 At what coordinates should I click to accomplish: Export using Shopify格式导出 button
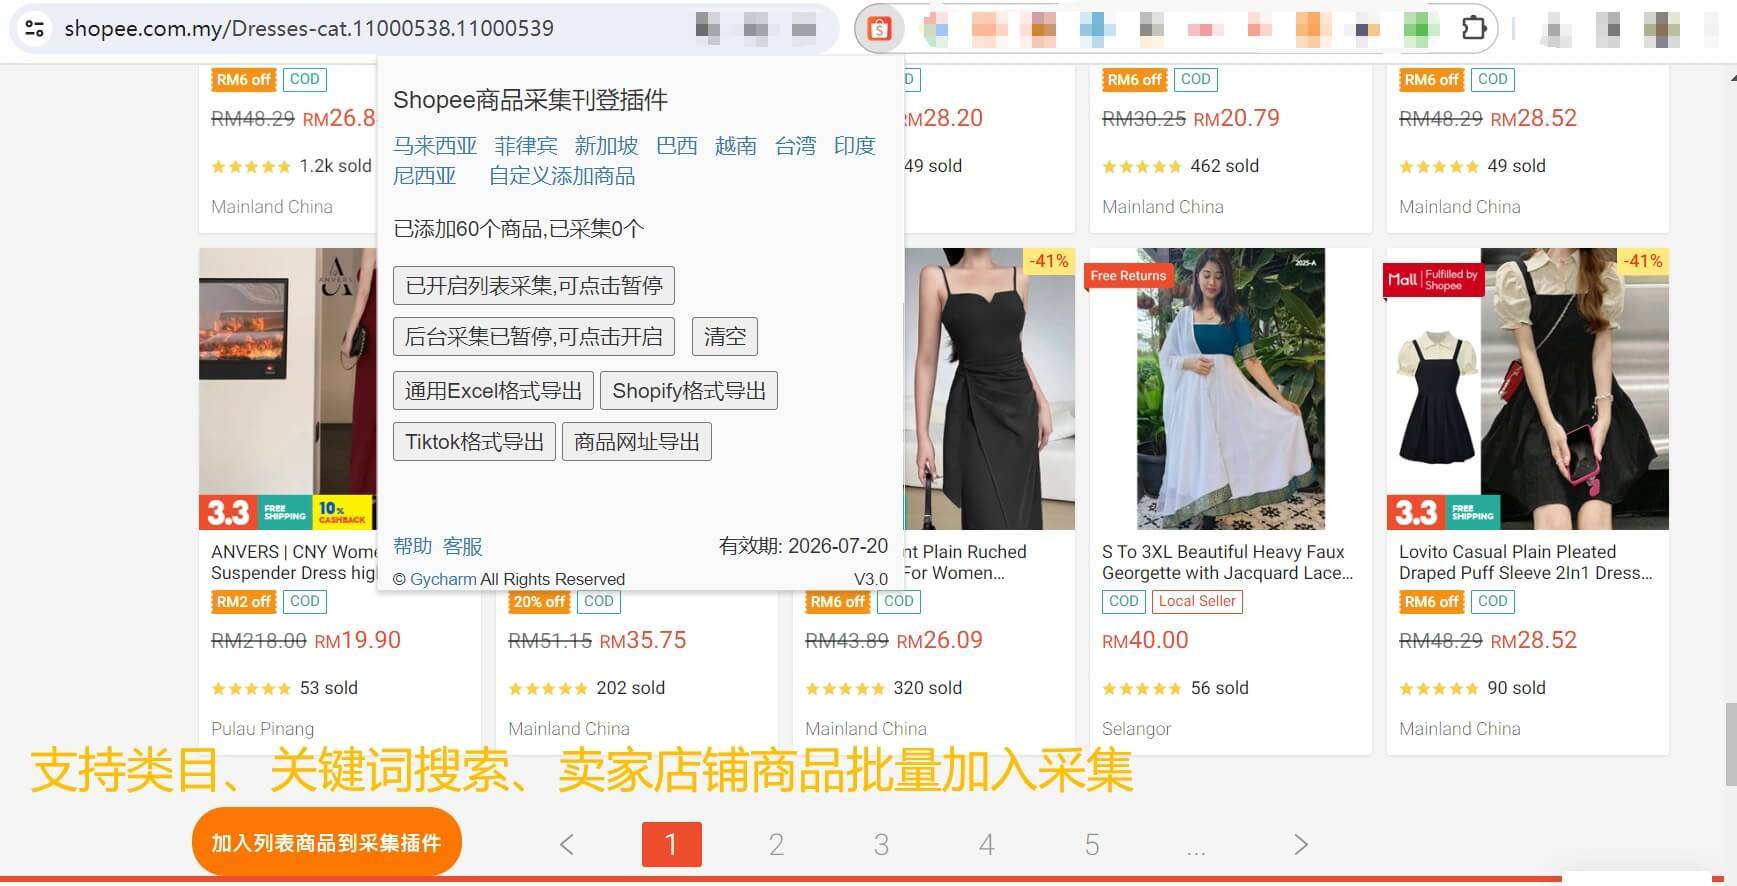689,390
